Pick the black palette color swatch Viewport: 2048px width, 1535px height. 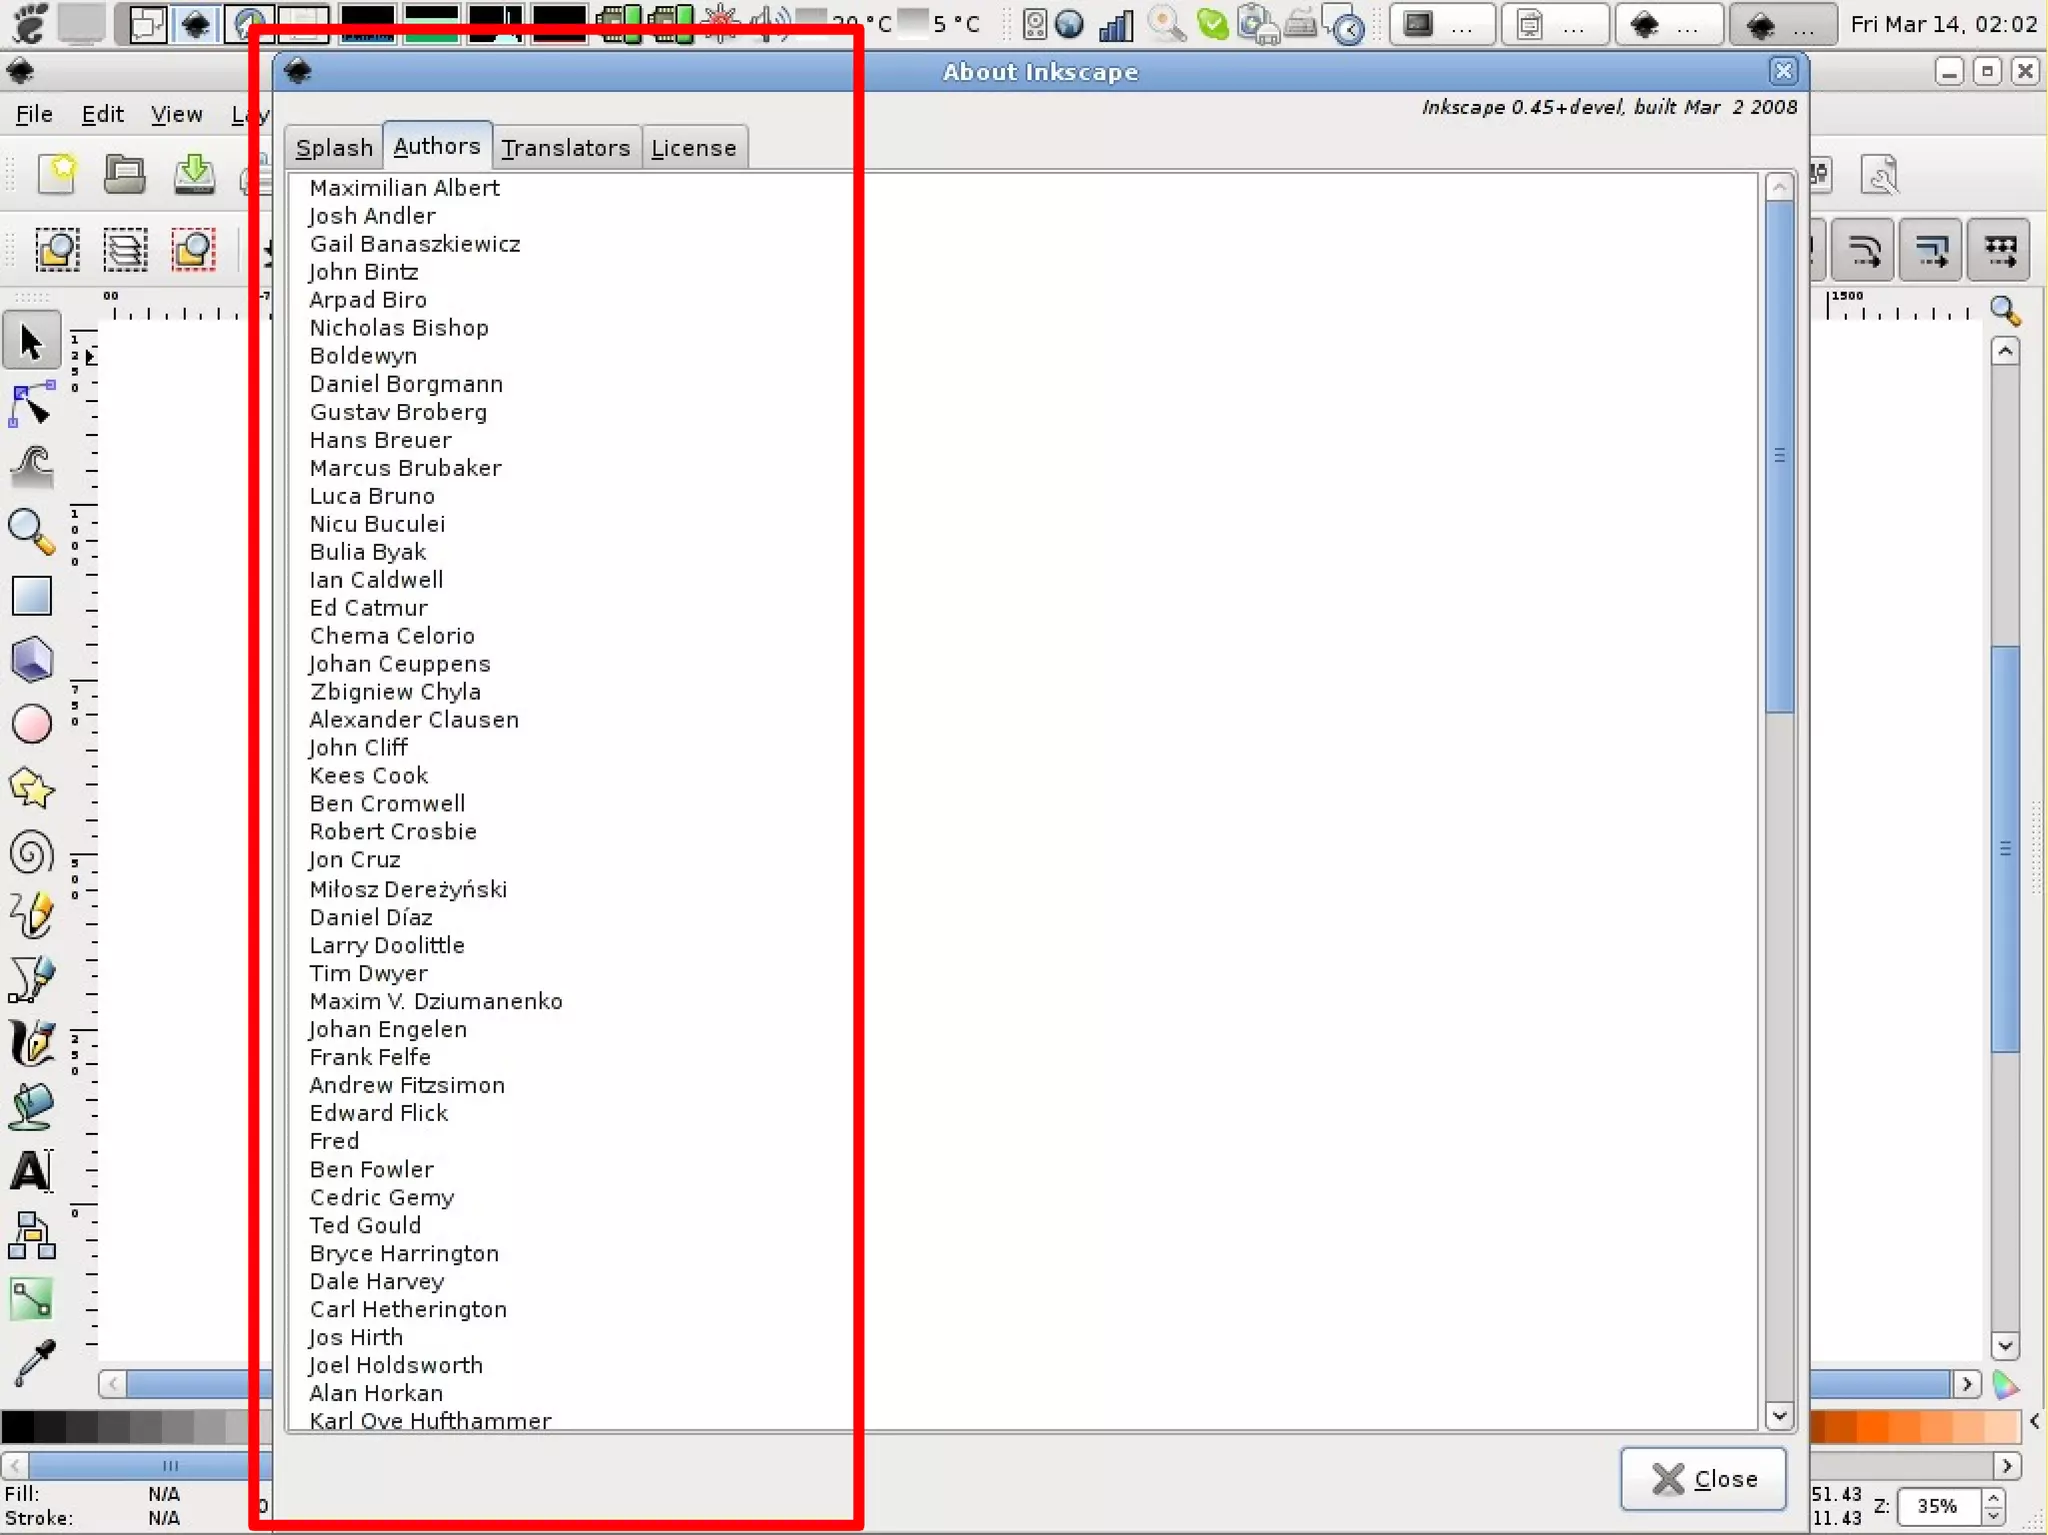tap(17, 1426)
